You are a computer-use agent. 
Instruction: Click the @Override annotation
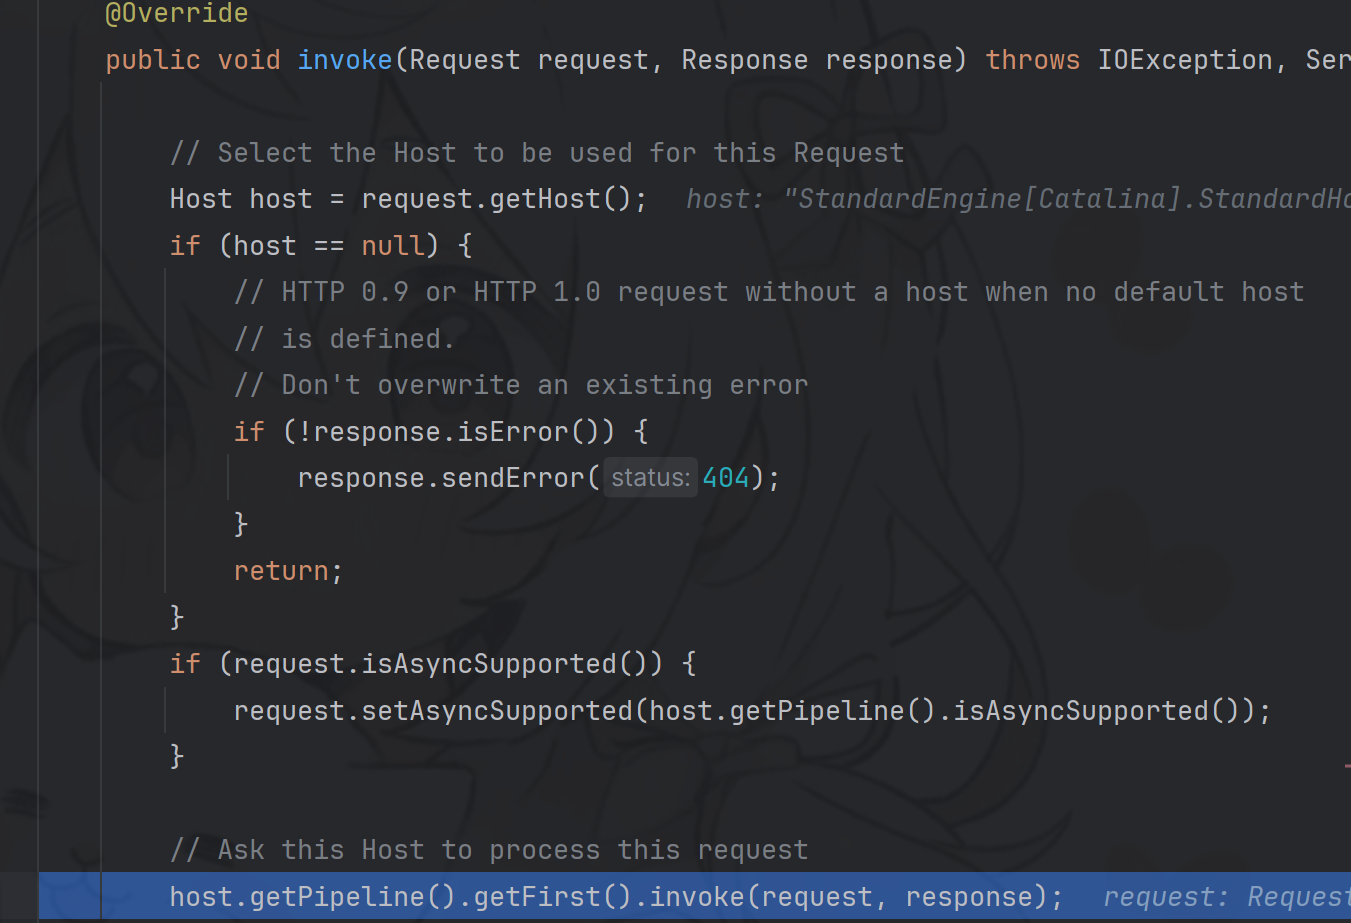177,13
